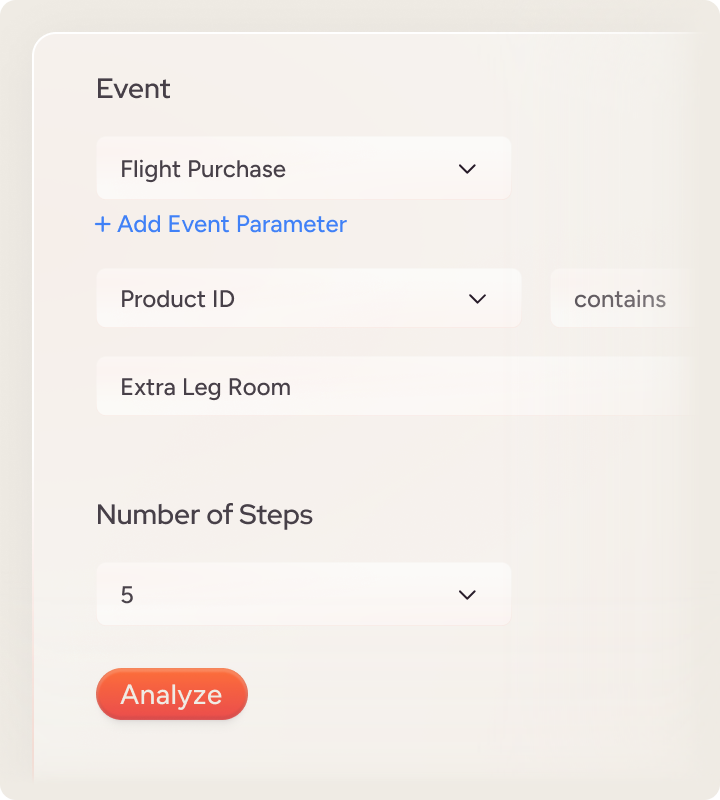720x800 pixels.
Task: Click the number 5 in steps selector
Action: [x=127, y=595]
